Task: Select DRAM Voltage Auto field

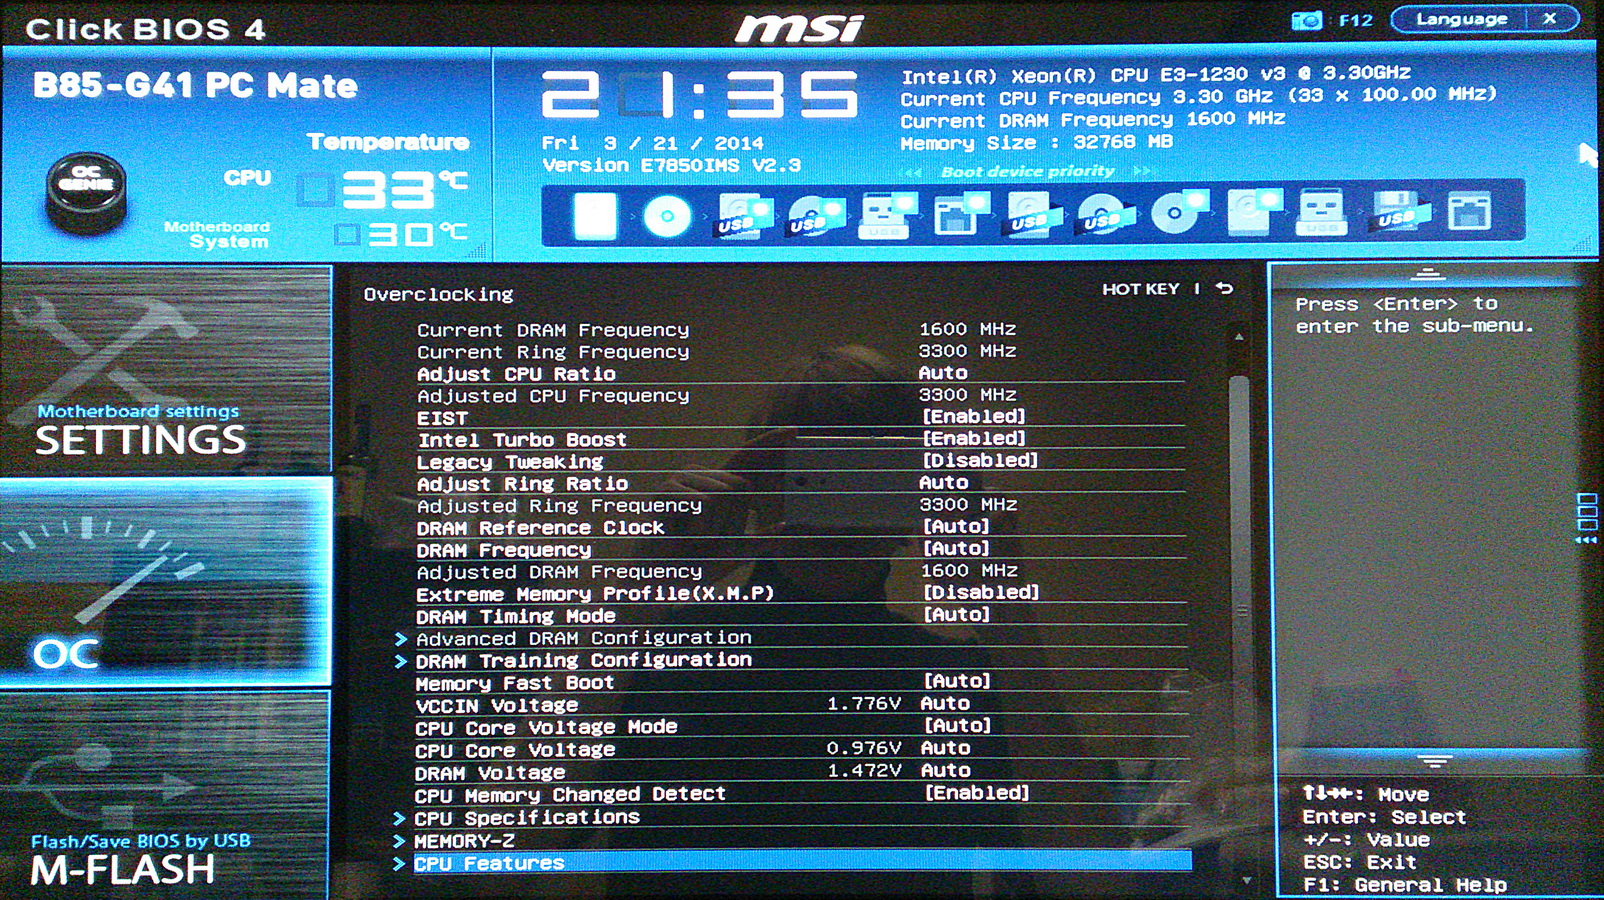Action: click(x=945, y=770)
